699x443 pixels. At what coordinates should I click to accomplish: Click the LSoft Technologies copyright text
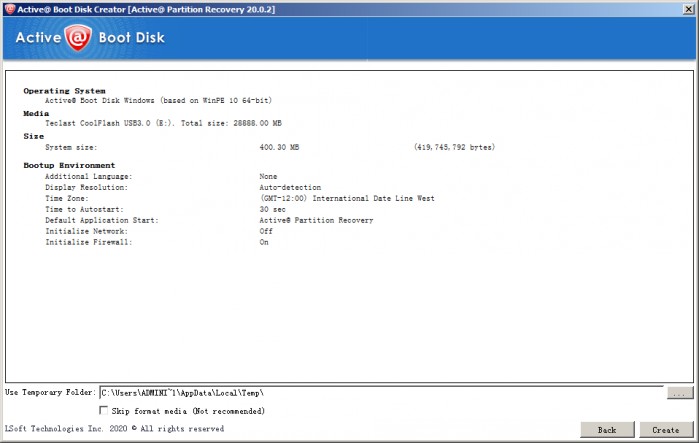(x=115, y=429)
